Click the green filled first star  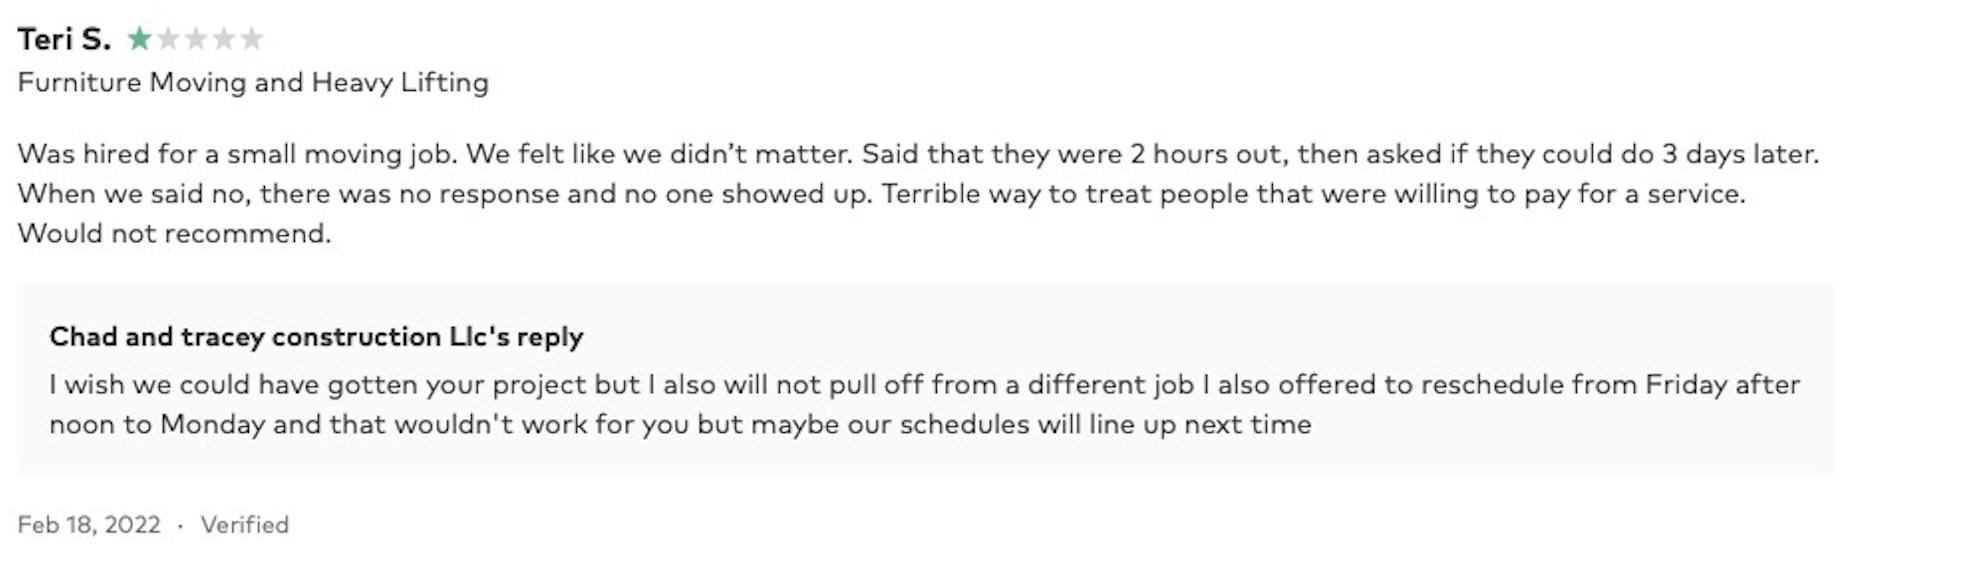coord(140,39)
